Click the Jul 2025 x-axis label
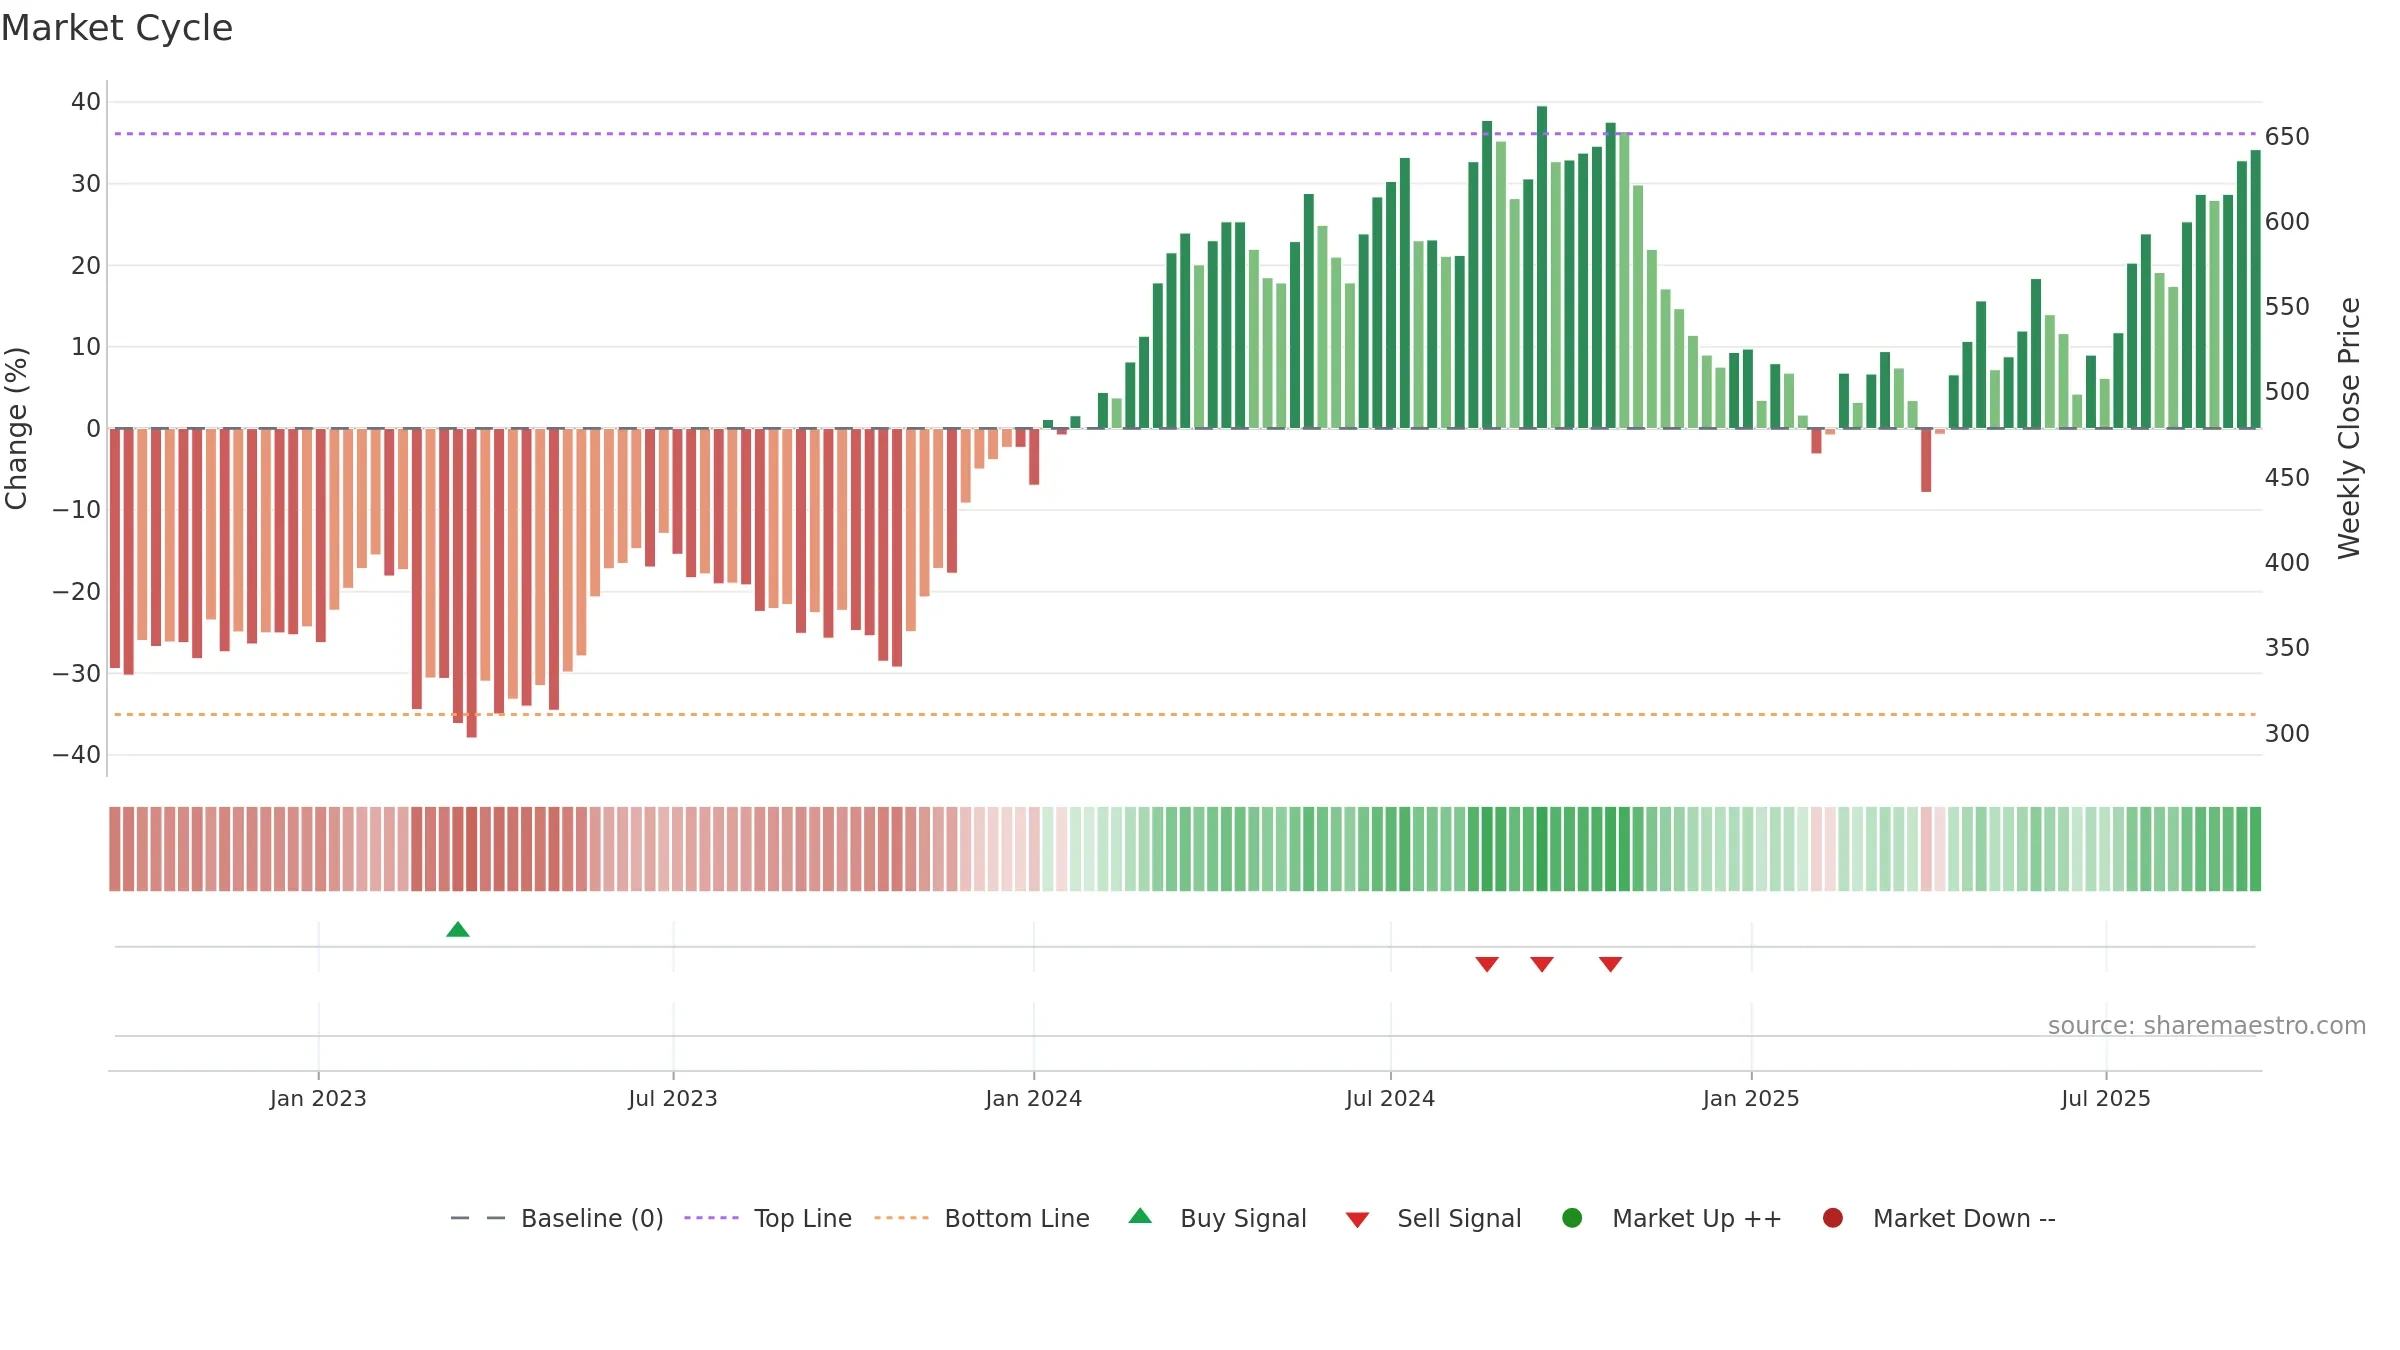 point(2105,1098)
